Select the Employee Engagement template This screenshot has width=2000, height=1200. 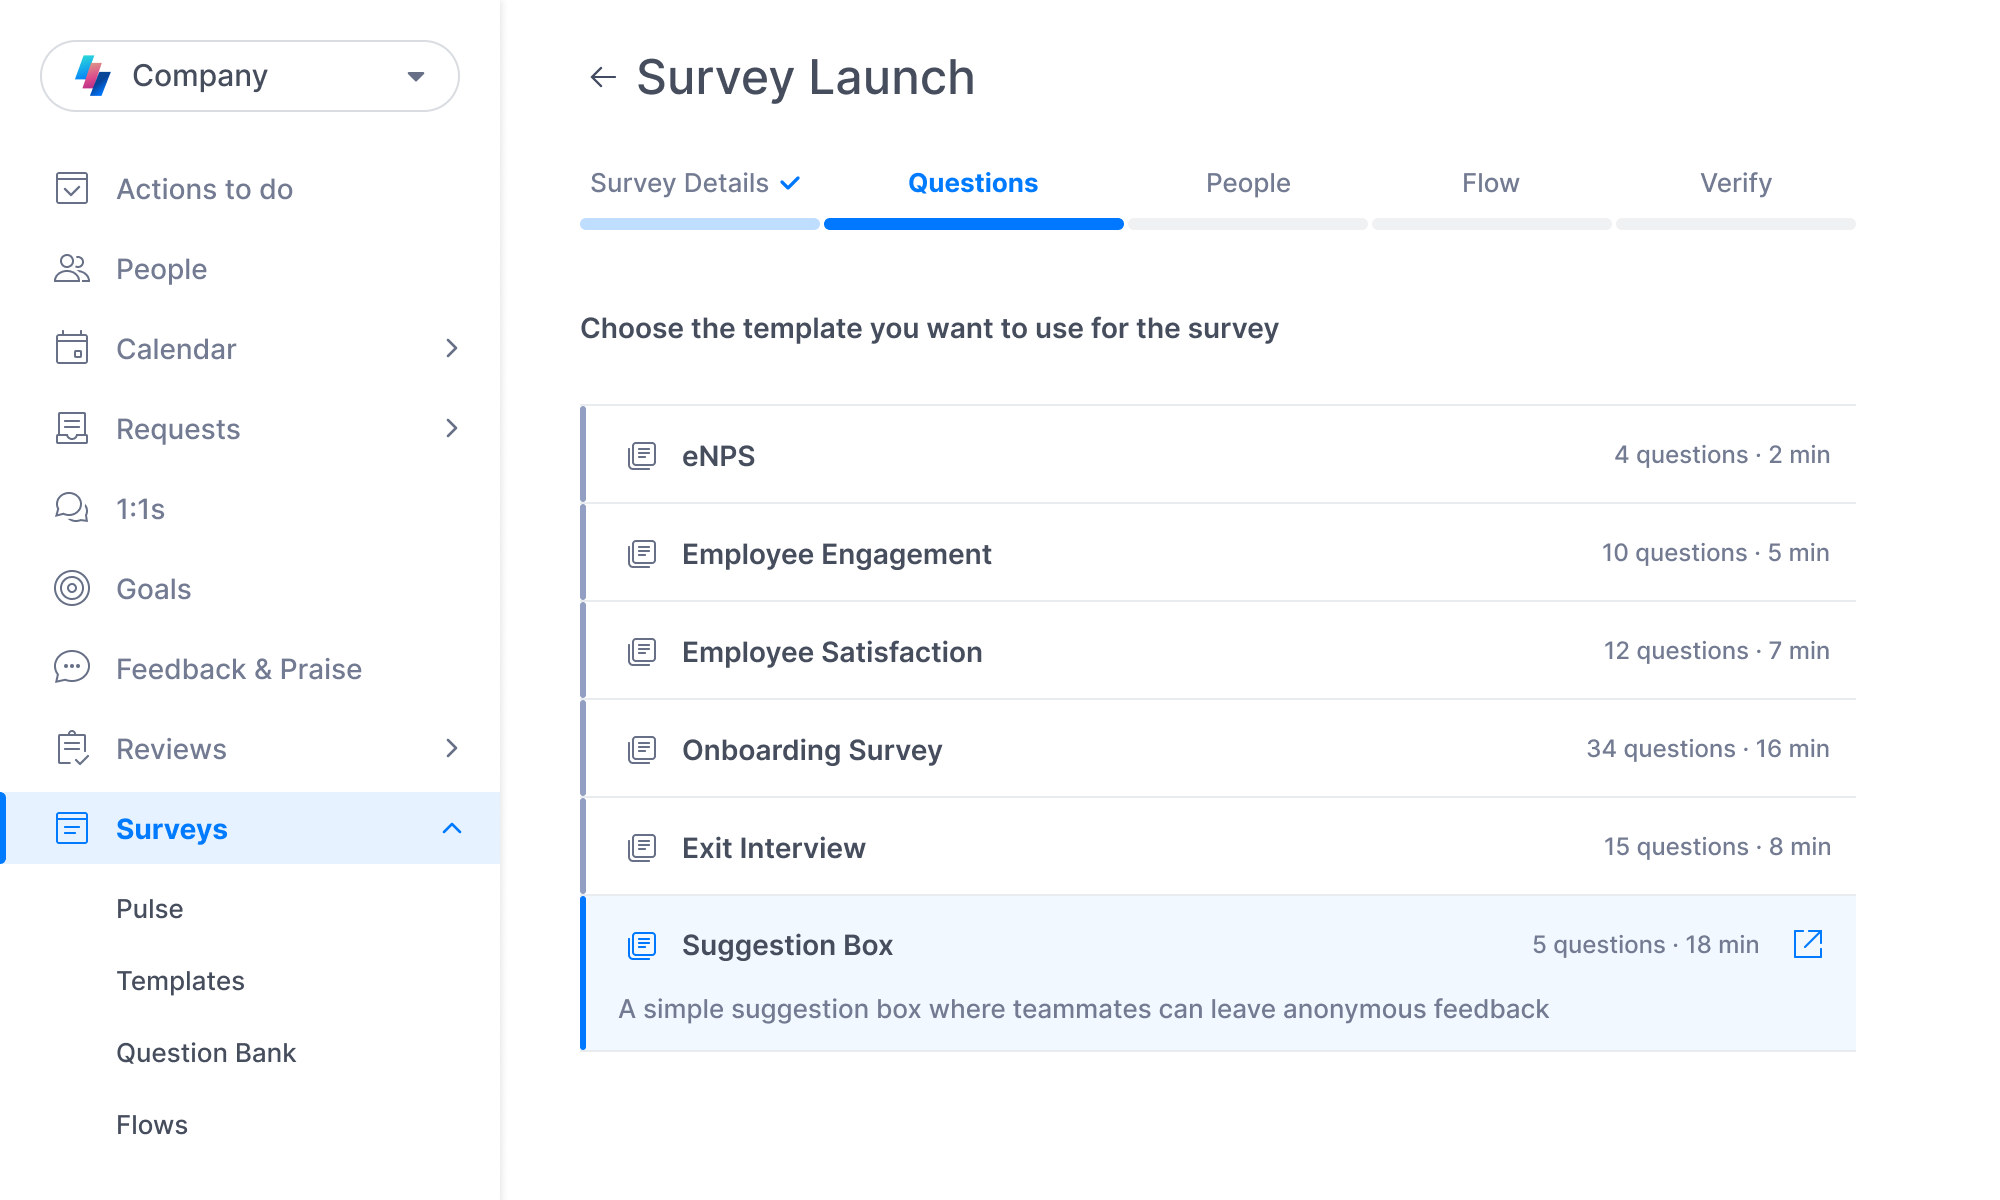(x=836, y=554)
